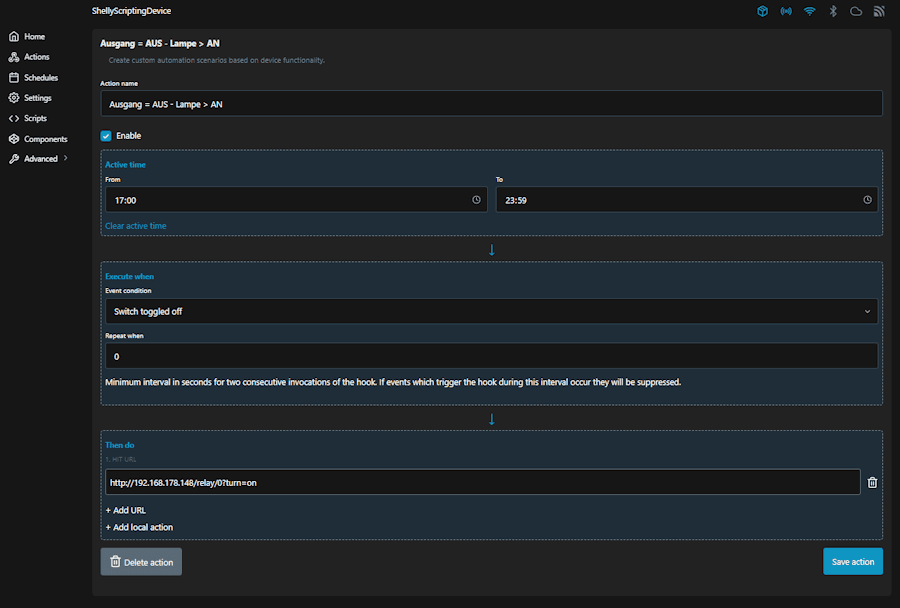Navigate to Components in the sidebar
This screenshot has height=608, width=900.
click(x=45, y=139)
